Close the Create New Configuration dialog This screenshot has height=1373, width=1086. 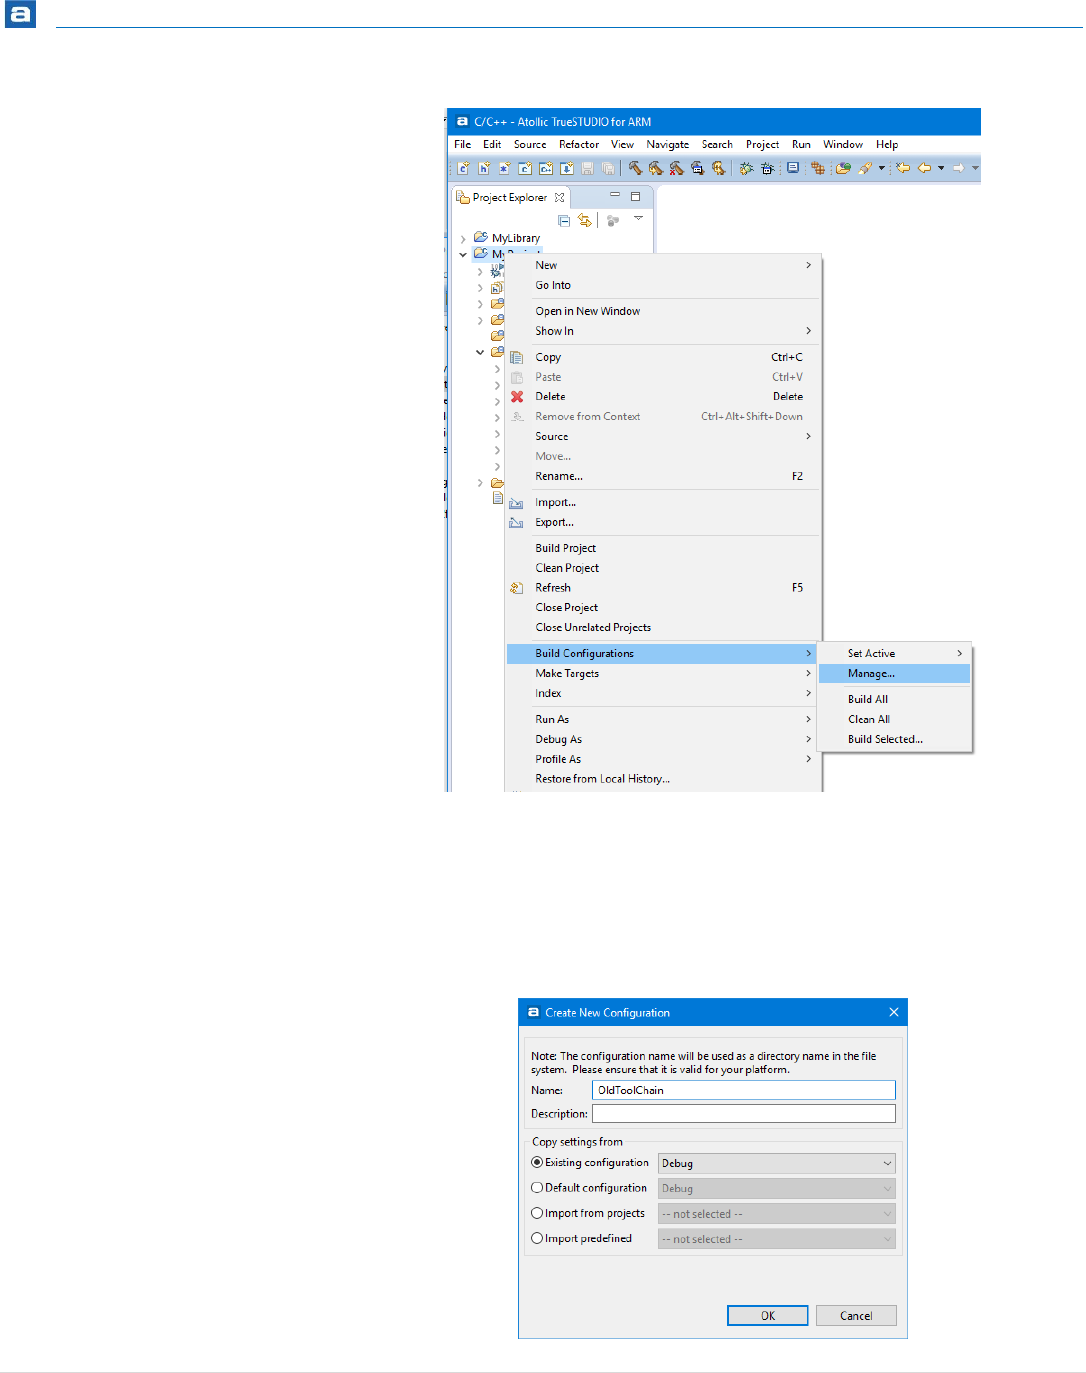point(894,1012)
